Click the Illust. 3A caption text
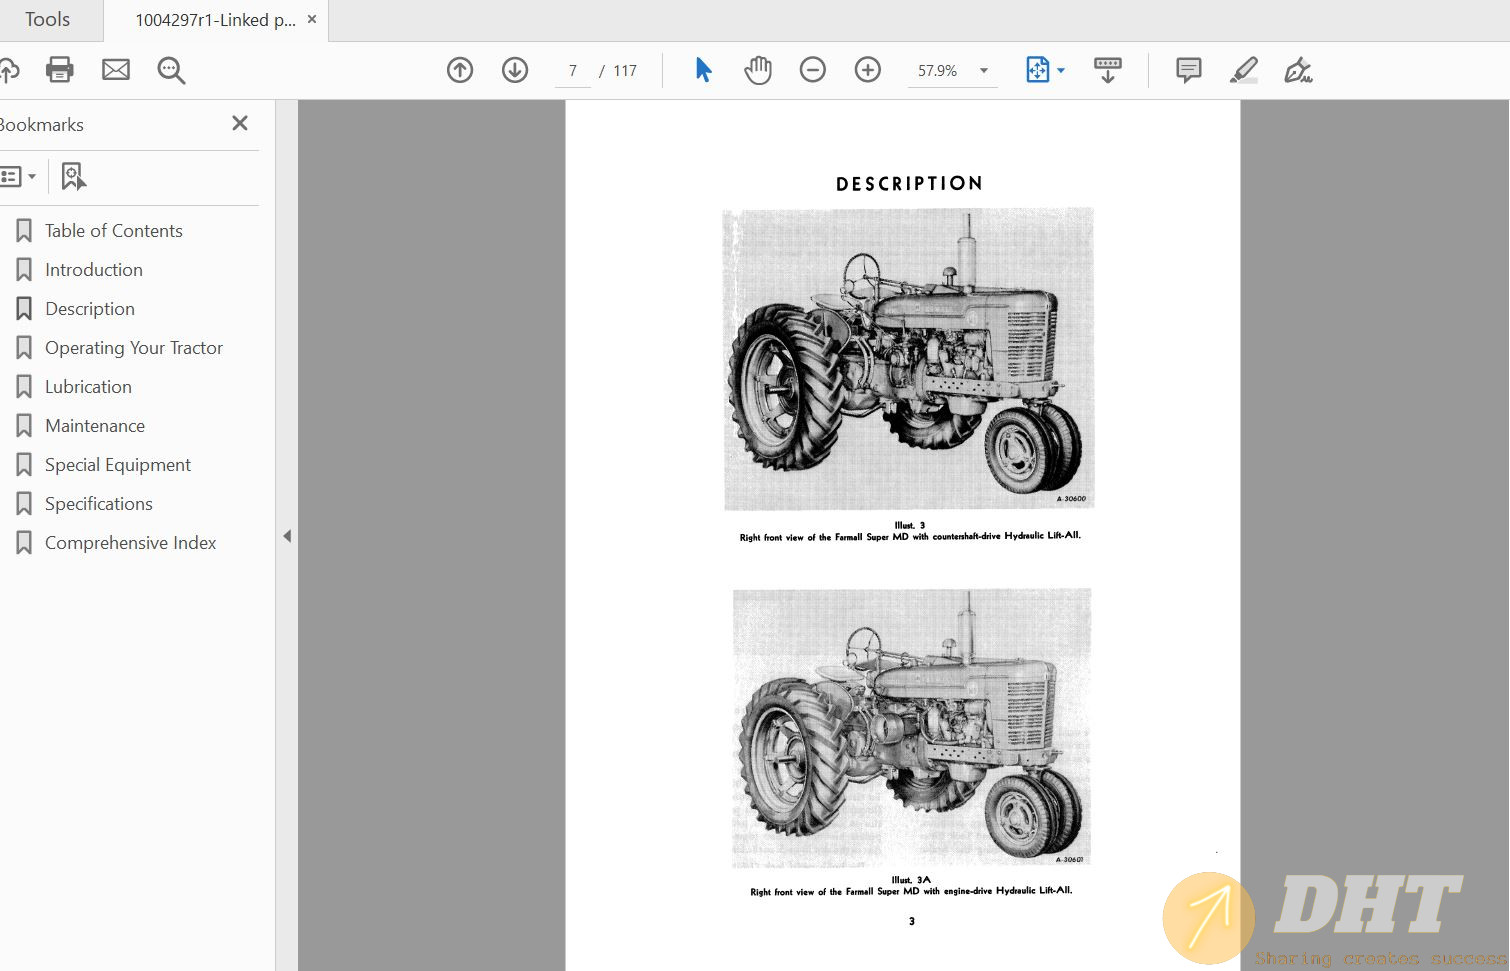Screen dimensions: 1510x971 [x=911, y=886]
